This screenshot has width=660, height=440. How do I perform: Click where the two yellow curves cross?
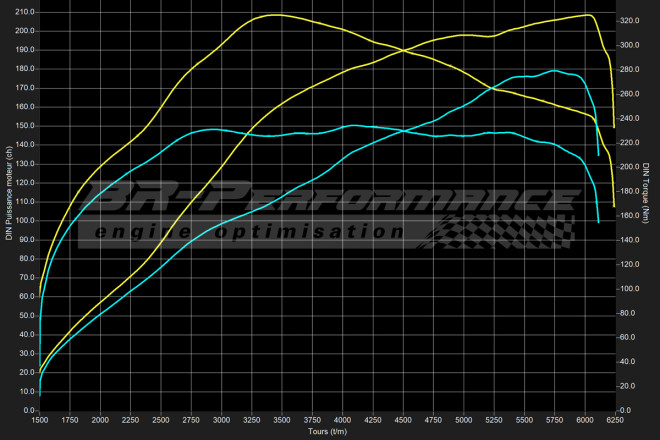click(403, 50)
